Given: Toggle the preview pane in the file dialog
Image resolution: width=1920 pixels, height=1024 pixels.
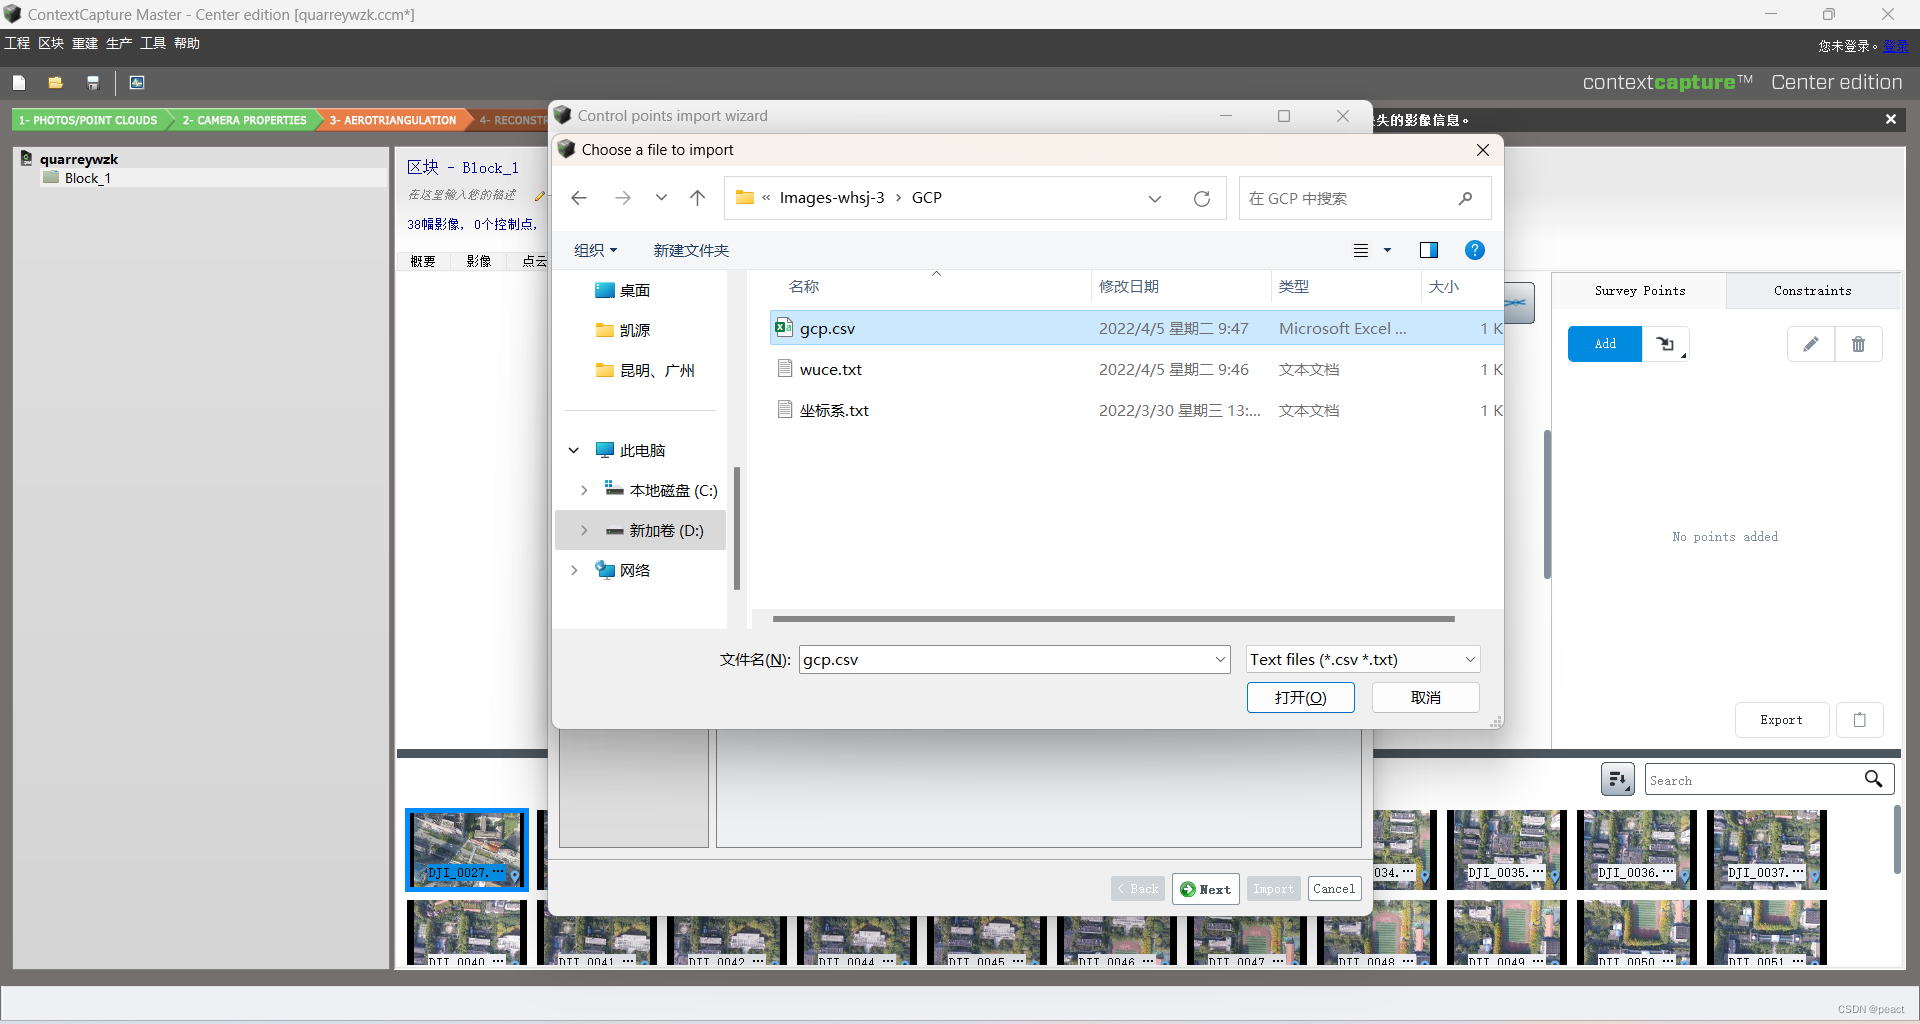Looking at the screenshot, I should pyautogui.click(x=1429, y=250).
